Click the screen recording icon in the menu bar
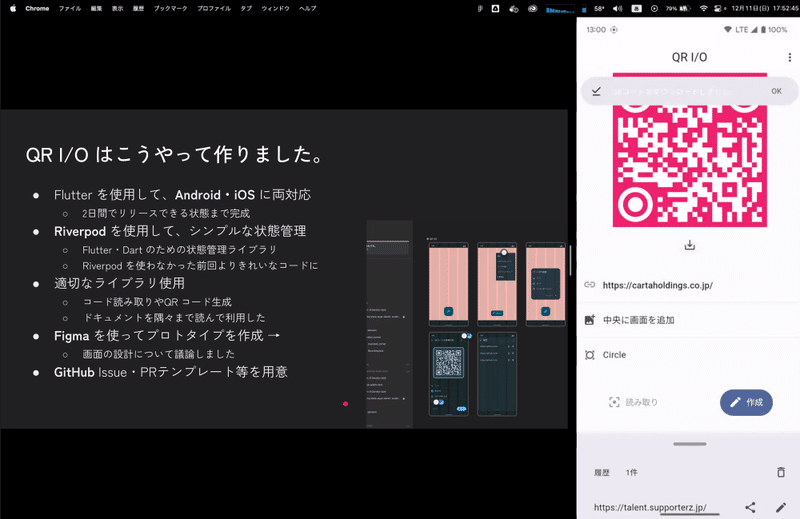The image size is (800, 519). 654,8
